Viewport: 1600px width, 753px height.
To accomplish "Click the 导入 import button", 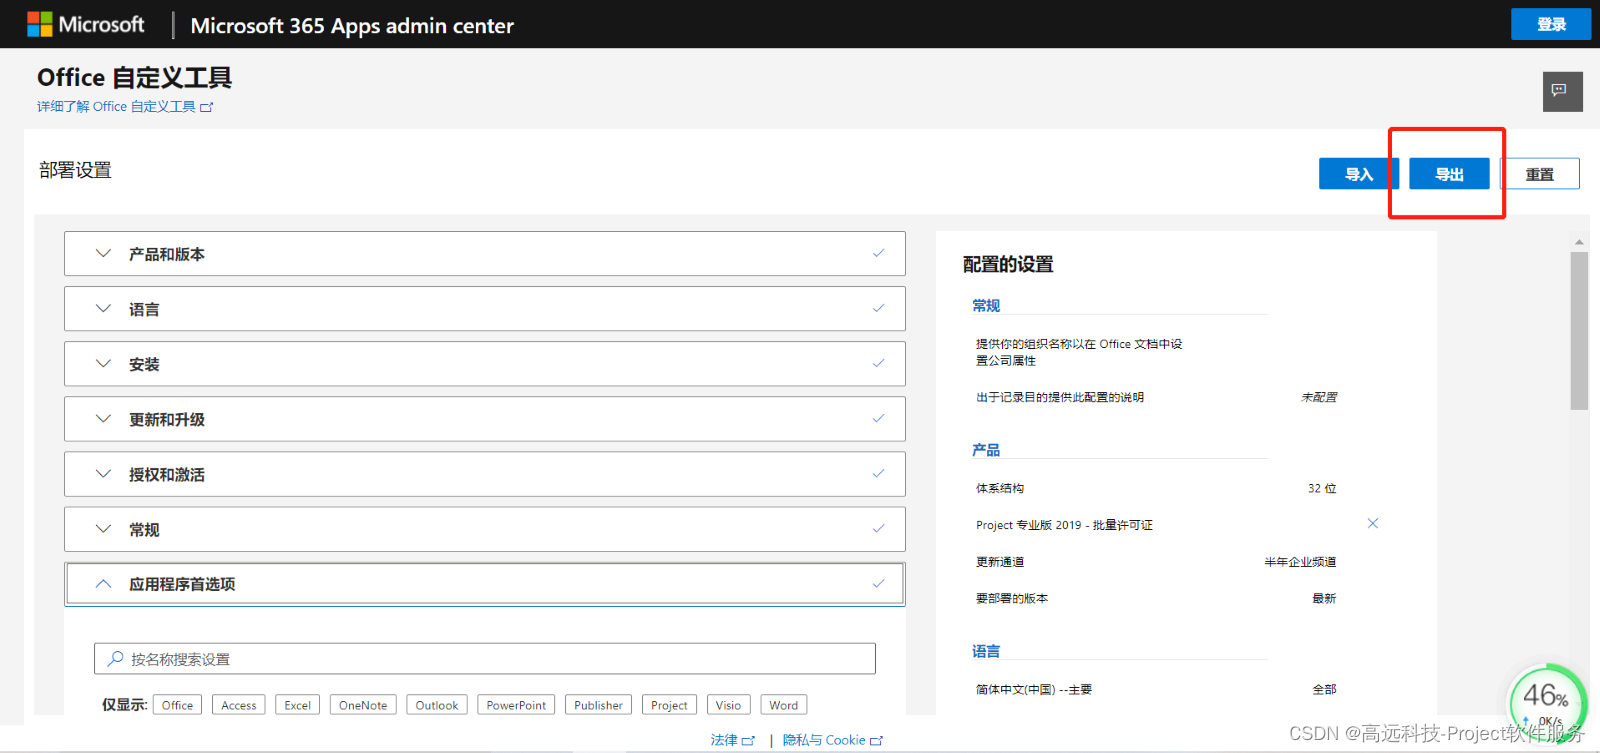I will [x=1359, y=174].
